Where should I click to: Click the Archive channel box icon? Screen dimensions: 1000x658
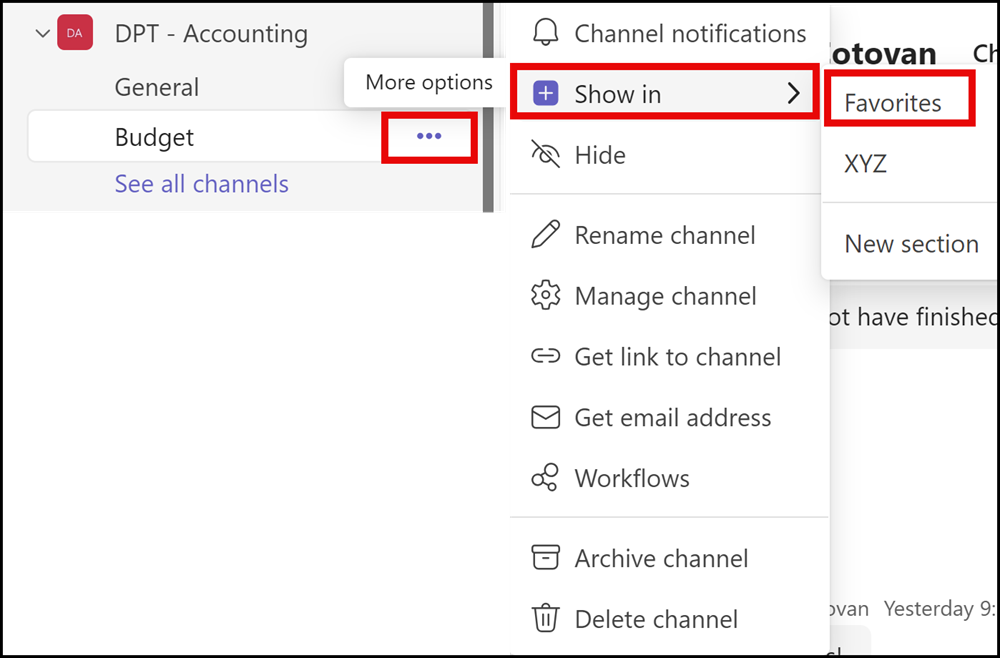click(x=545, y=558)
